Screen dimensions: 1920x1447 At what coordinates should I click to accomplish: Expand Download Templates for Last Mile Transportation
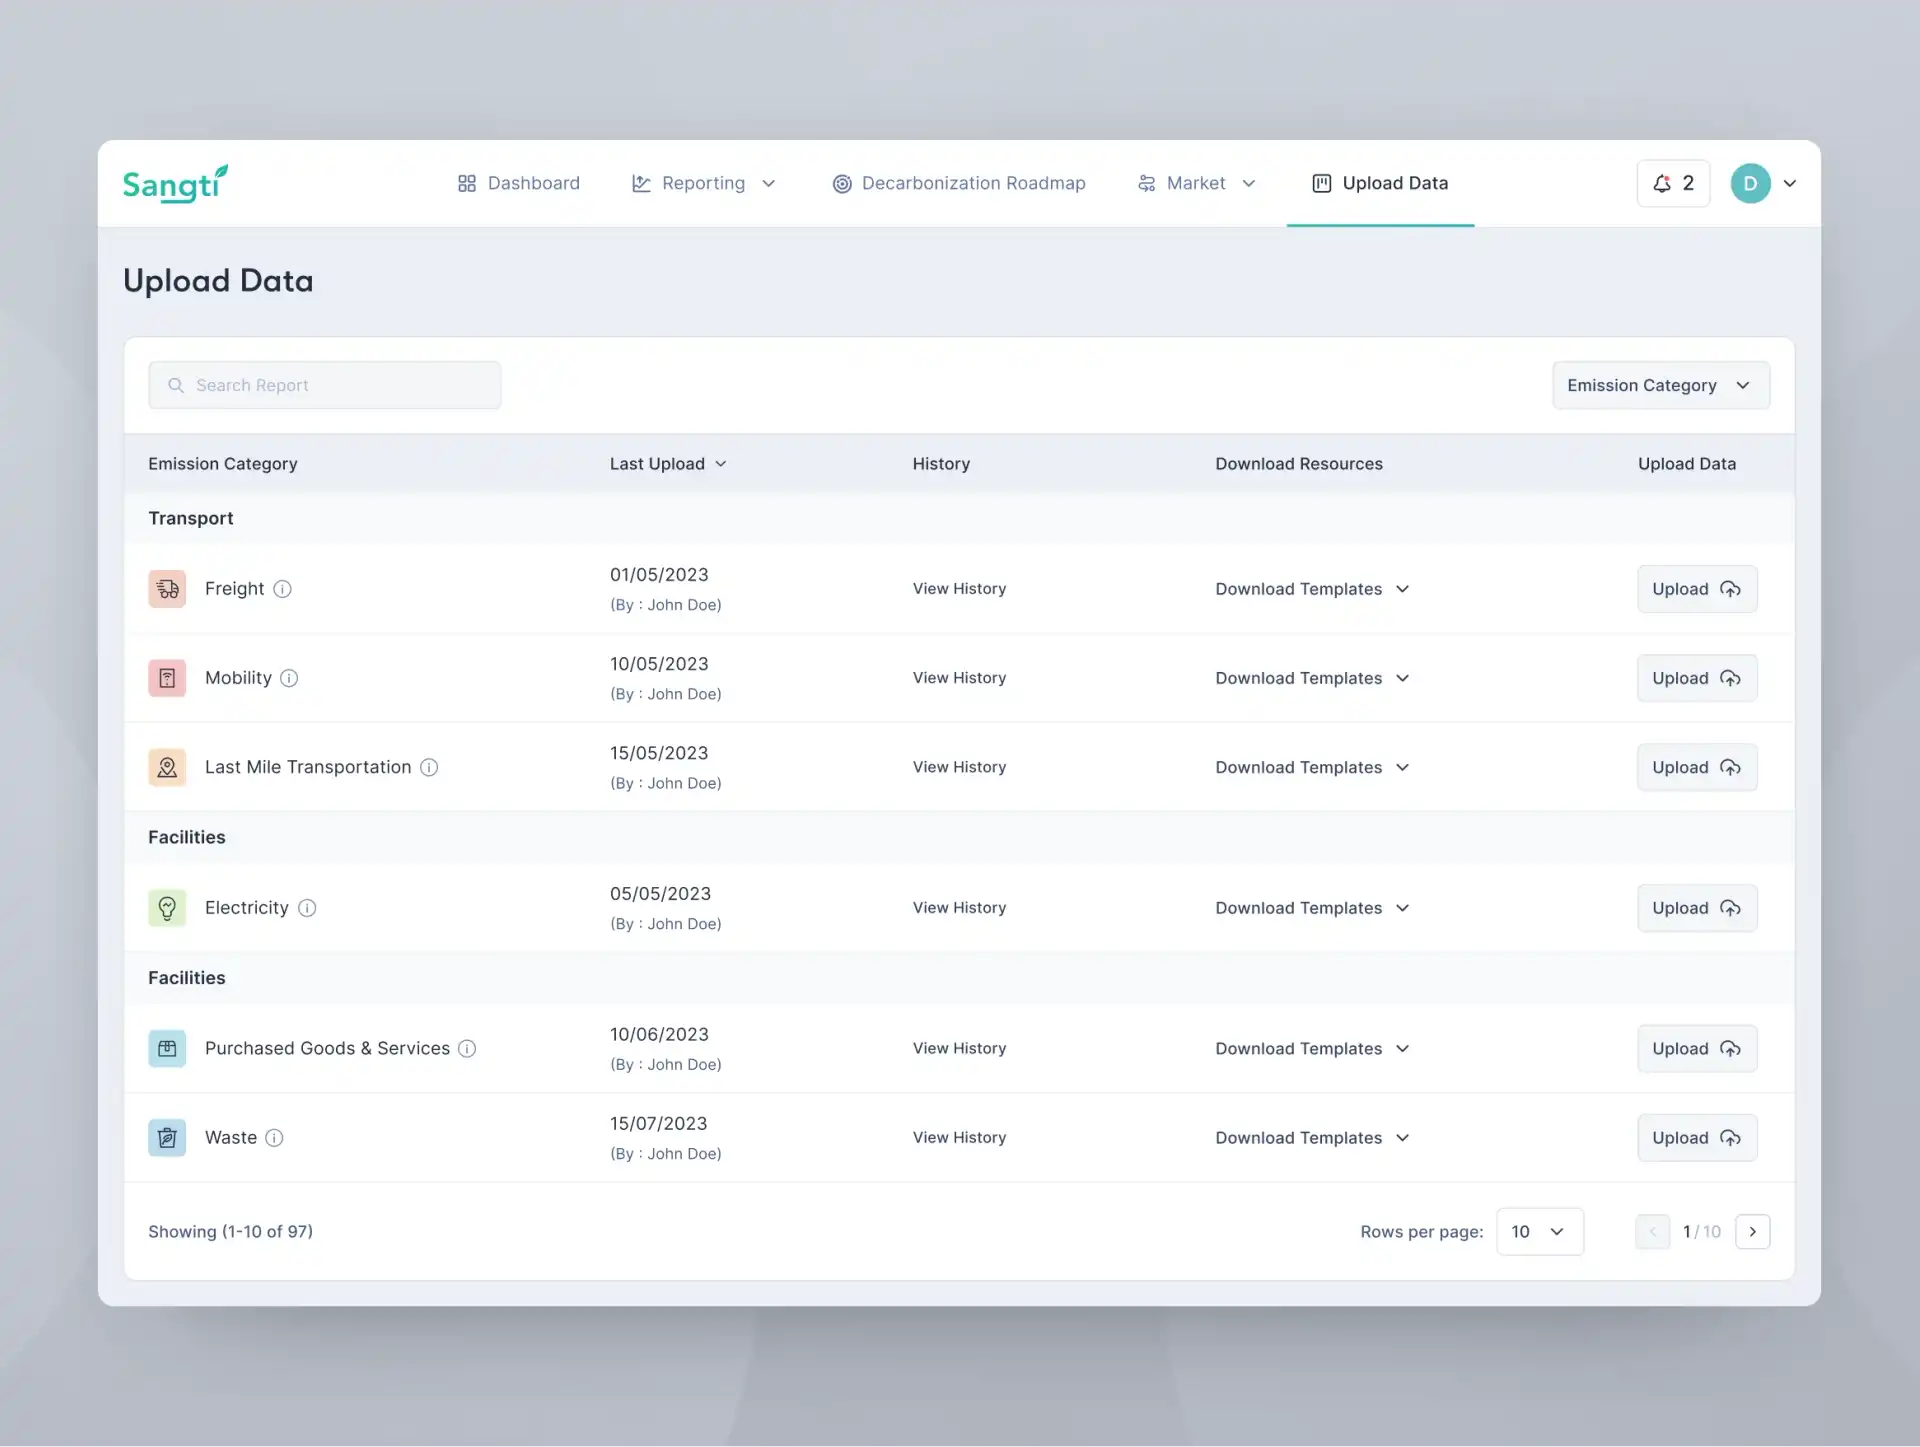pyautogui.click(x=1312, y=767)
